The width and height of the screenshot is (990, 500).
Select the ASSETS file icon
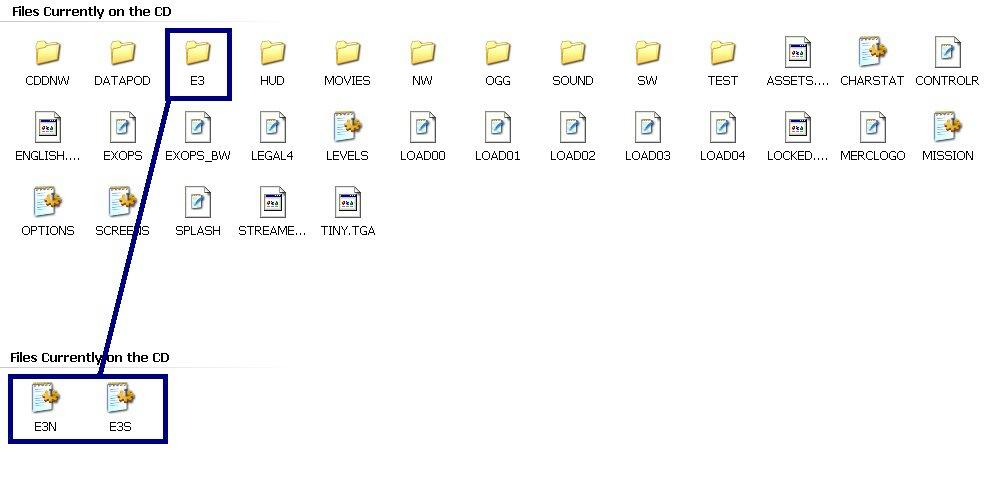pyautogui.click(x=798, y=52)
